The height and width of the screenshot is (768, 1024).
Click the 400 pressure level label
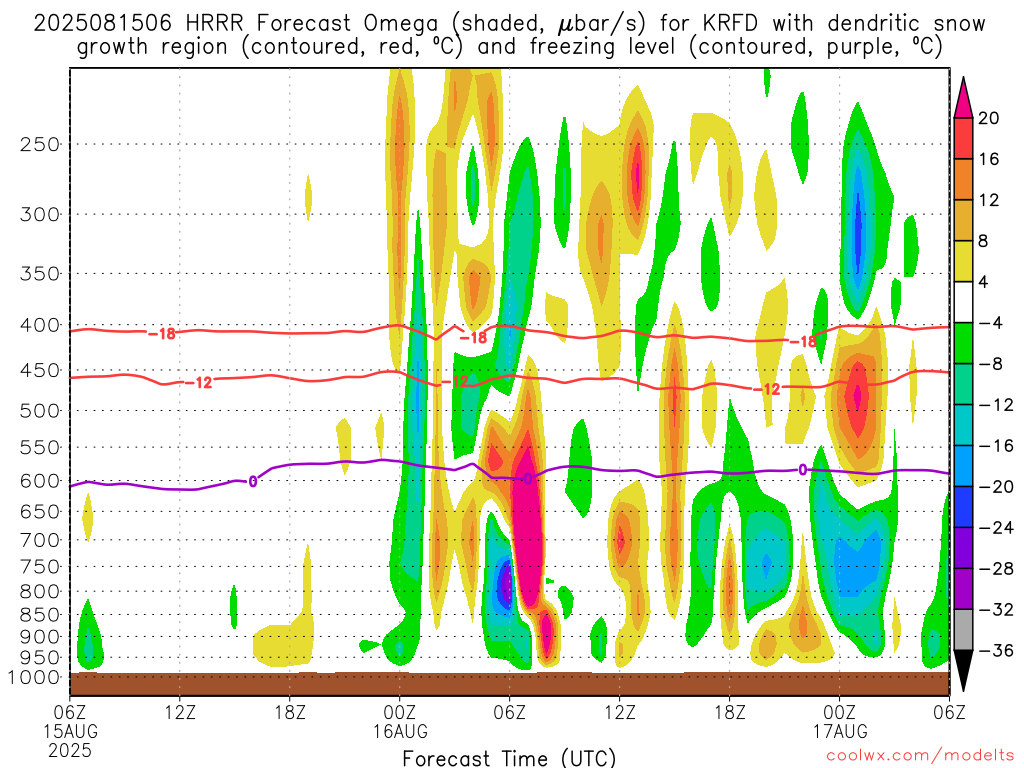point(40,325)
